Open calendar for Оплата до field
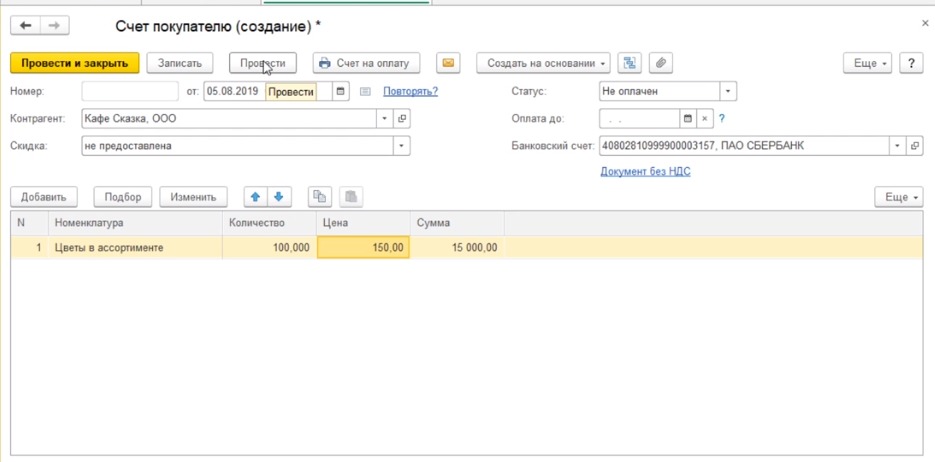 687,118
